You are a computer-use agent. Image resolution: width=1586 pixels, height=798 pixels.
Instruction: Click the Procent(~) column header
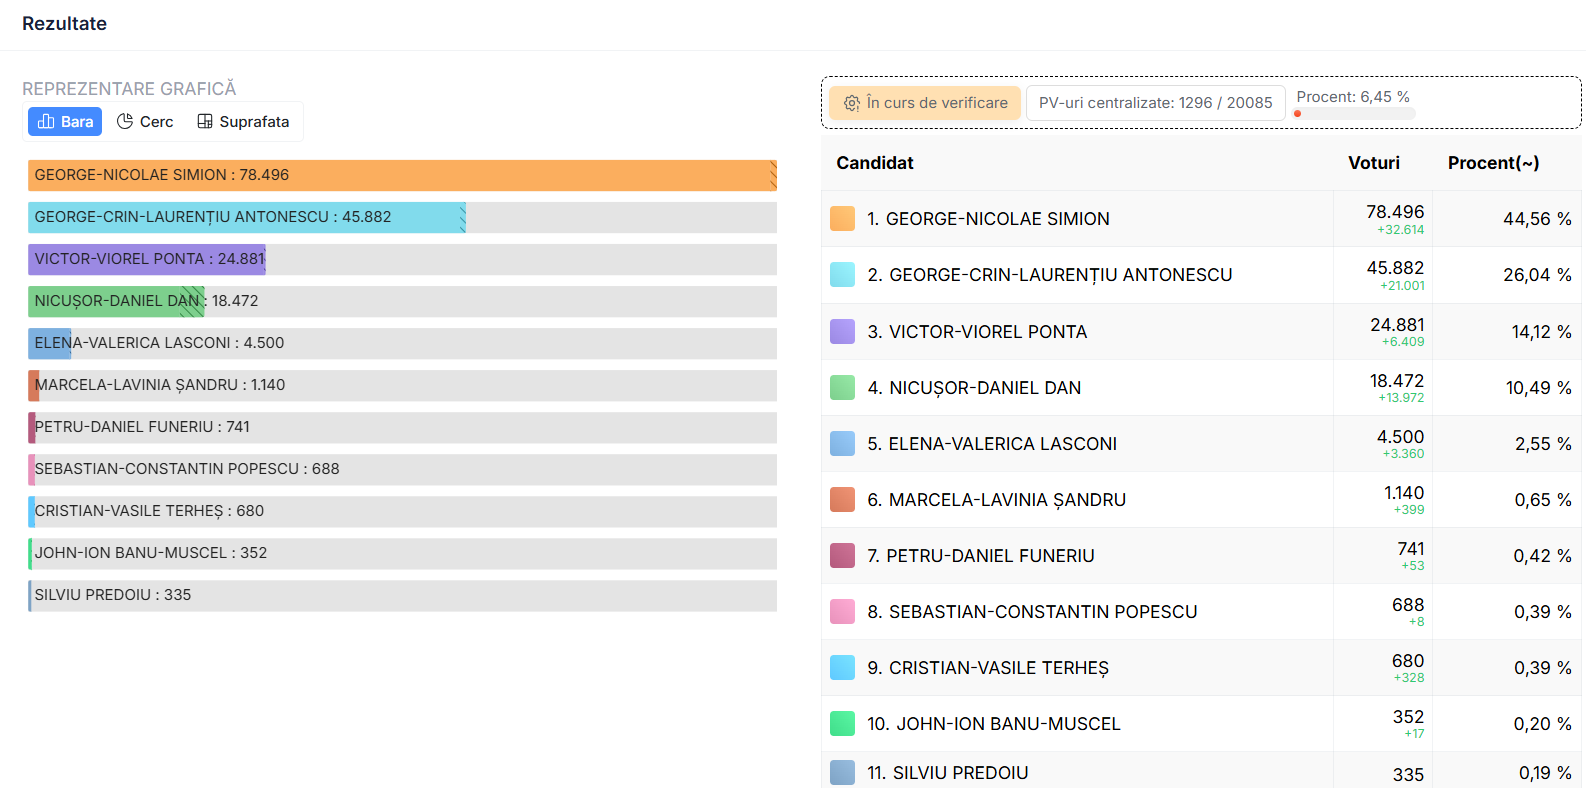coord(1493,163)
